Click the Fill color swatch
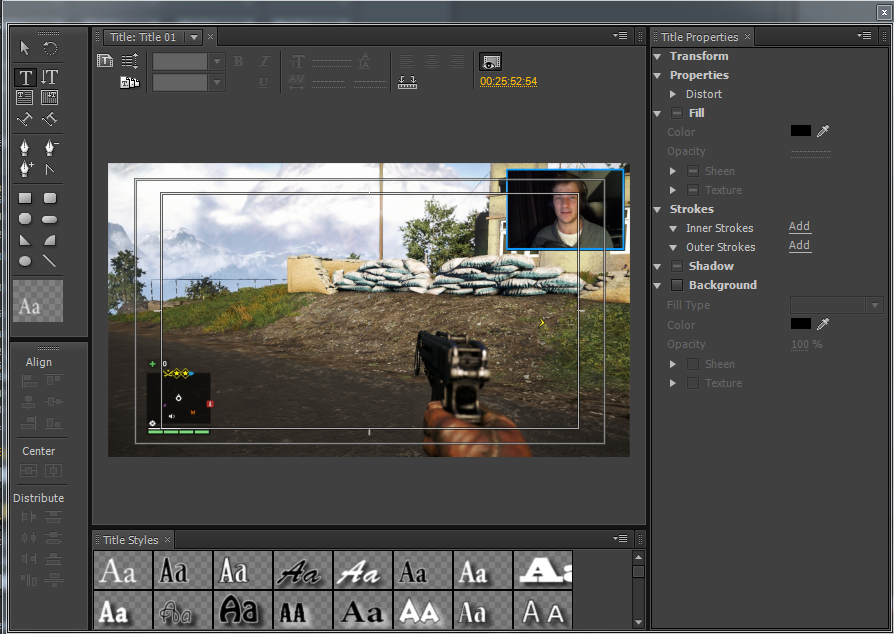The image size is (894, 634). point(800,131)
